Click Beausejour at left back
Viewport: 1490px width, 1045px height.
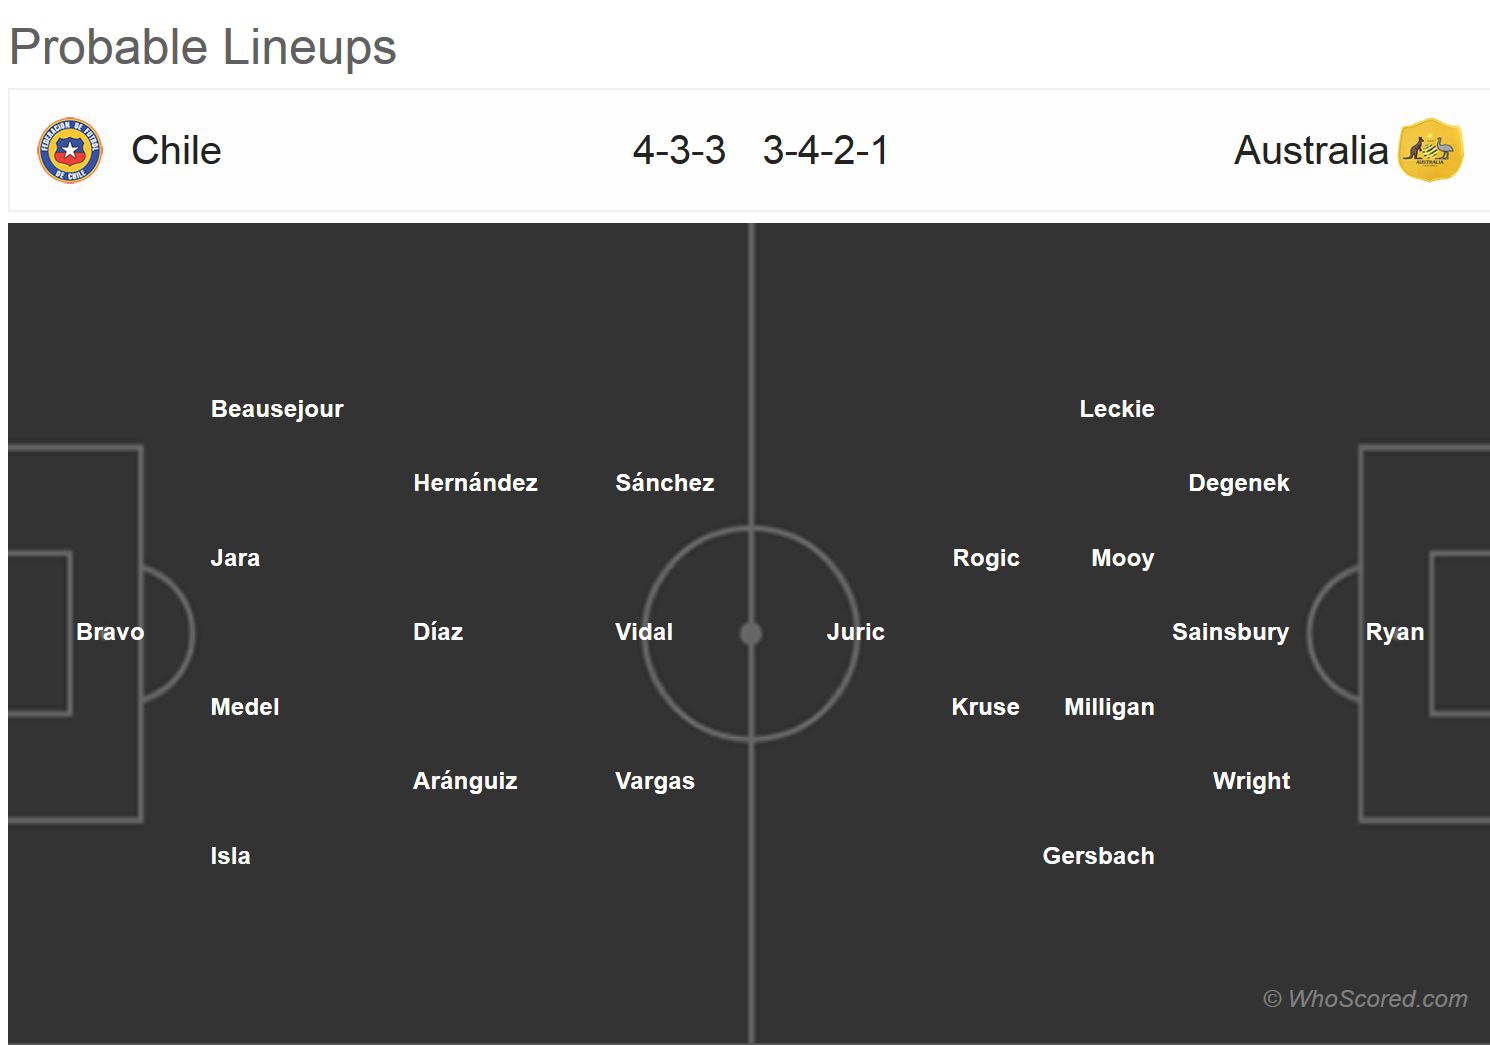277,409
